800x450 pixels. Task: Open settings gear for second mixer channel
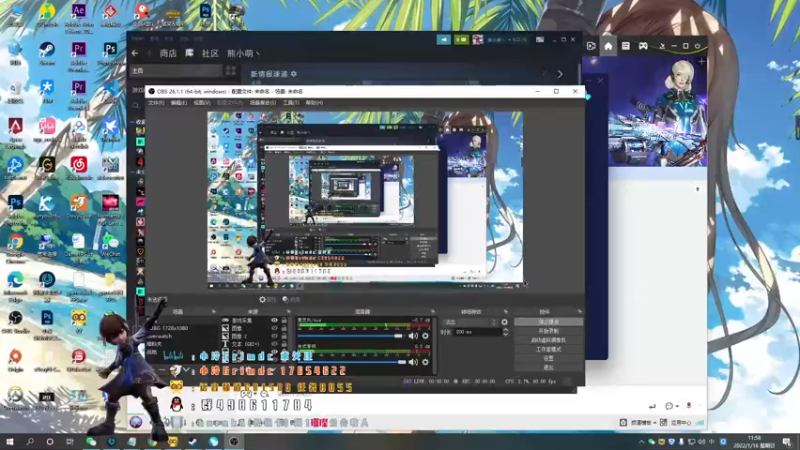click(x=426, y=362)
